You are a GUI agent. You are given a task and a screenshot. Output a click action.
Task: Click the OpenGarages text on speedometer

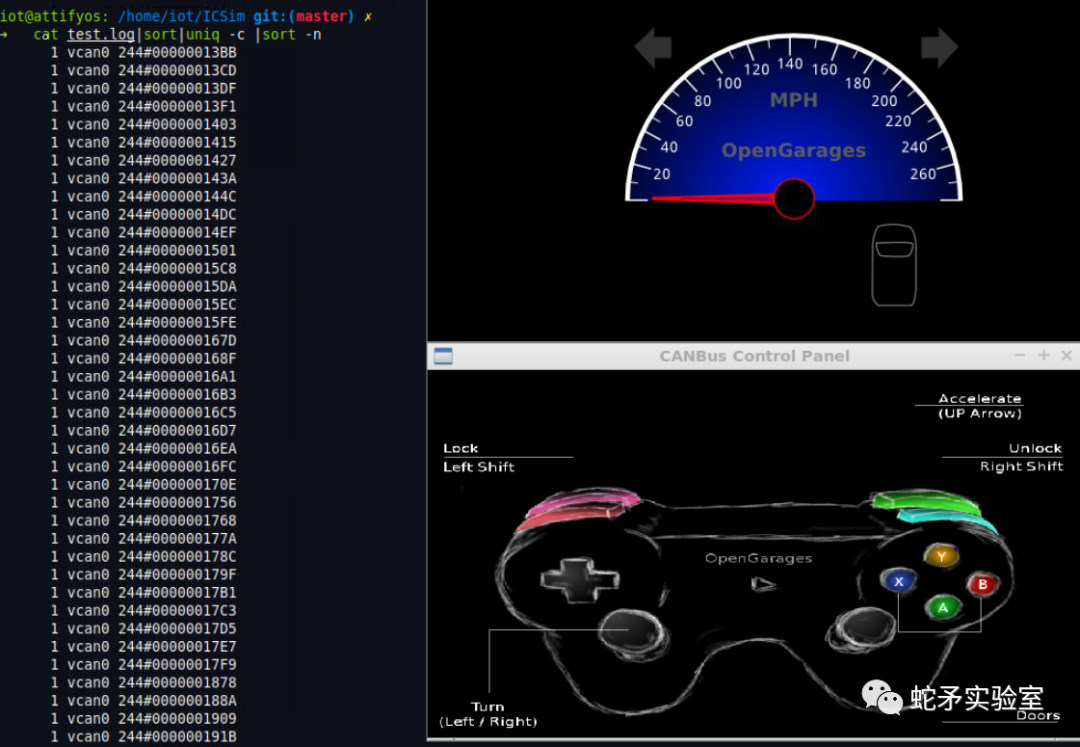click(793, 151)
